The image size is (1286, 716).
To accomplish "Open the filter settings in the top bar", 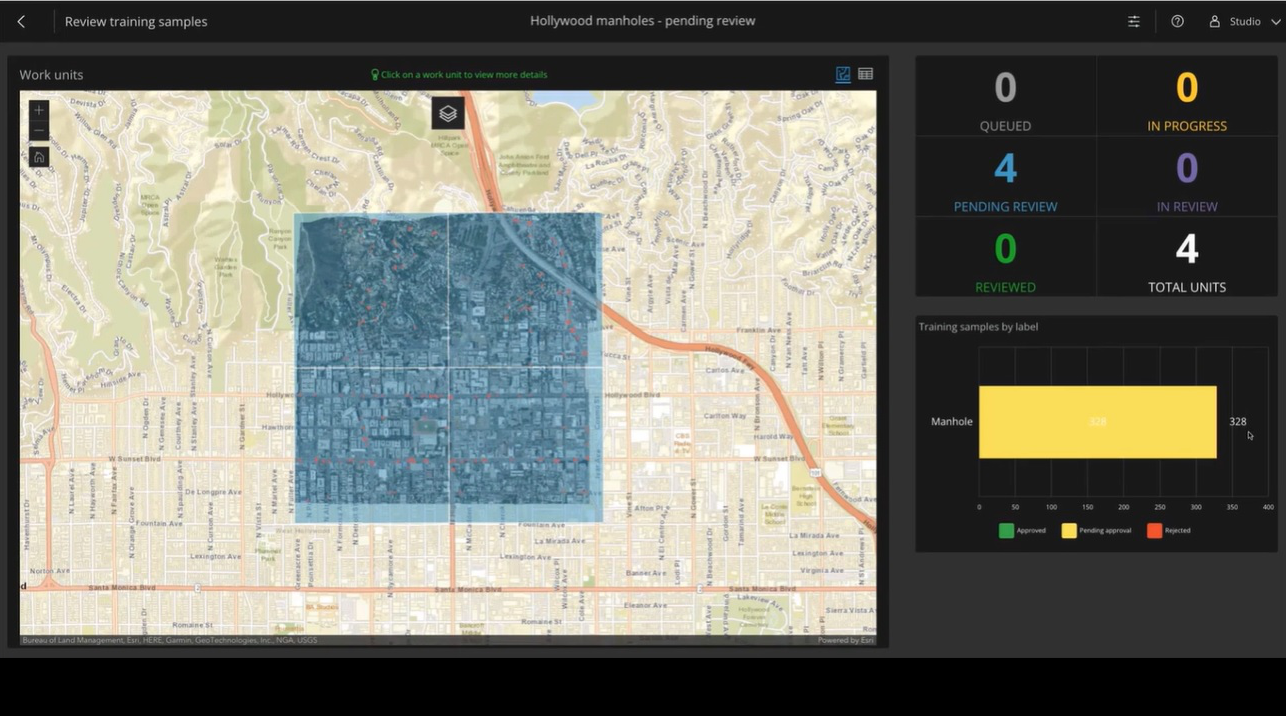I will click(1133, 20).
